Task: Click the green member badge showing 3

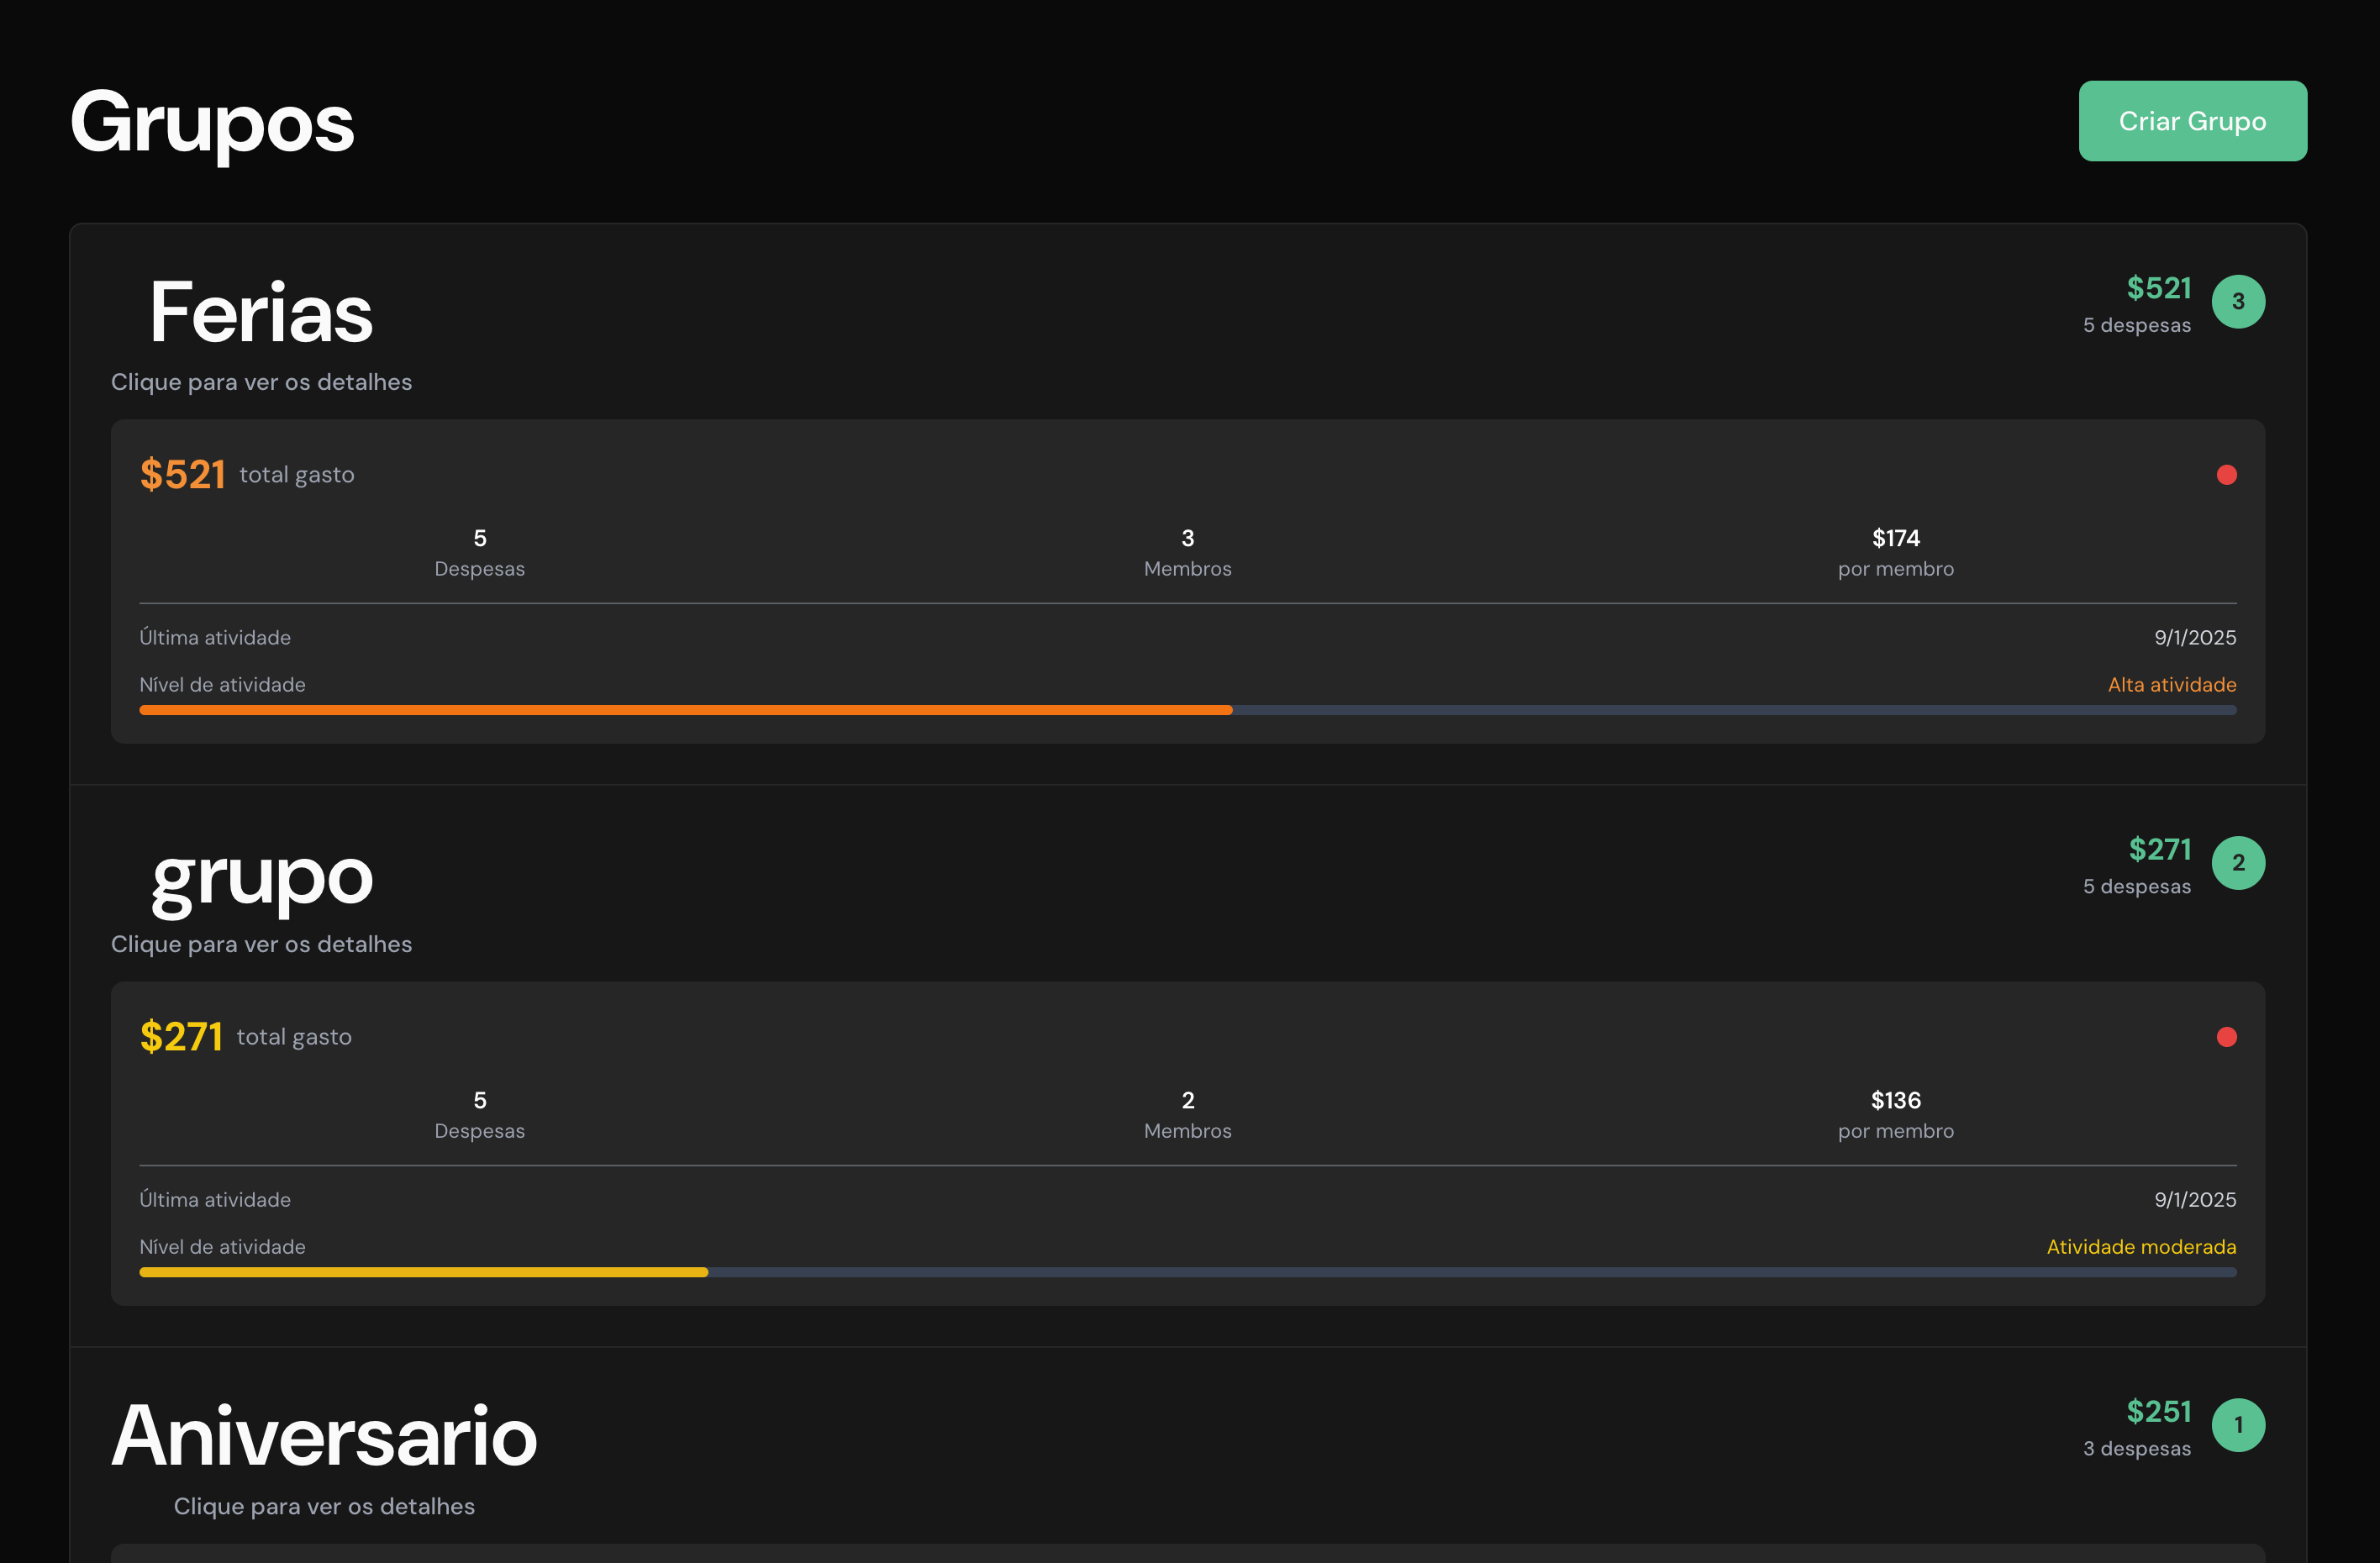Action: (x=2238, y=302)
